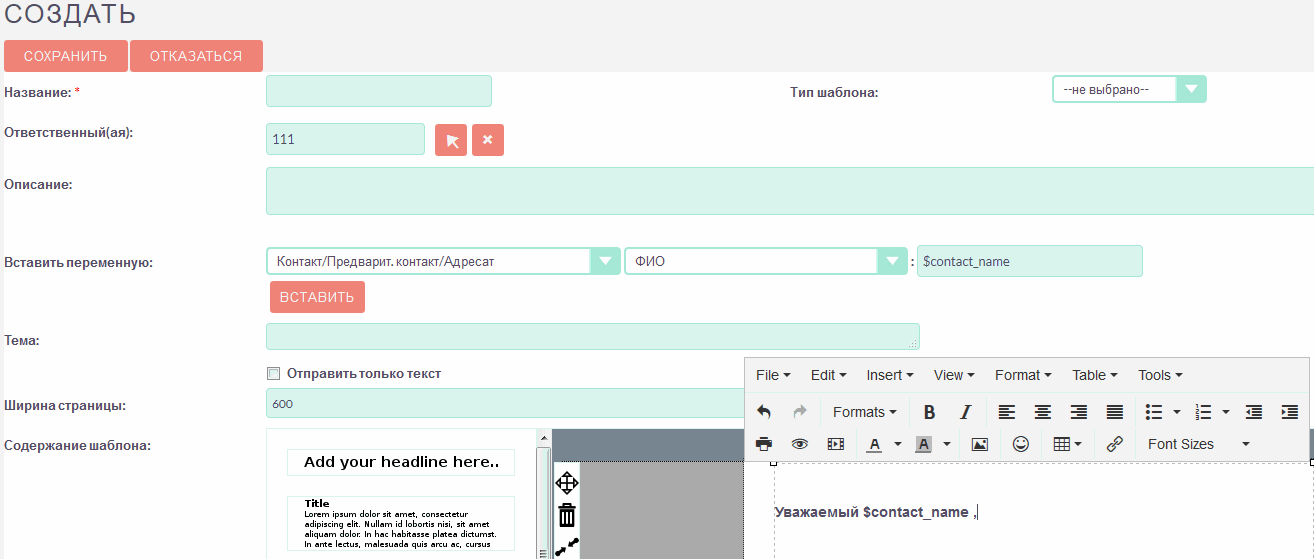
Task: Click the undo arrow in editor toolbar
Action: pyautogui.click(x=764, y=412)
